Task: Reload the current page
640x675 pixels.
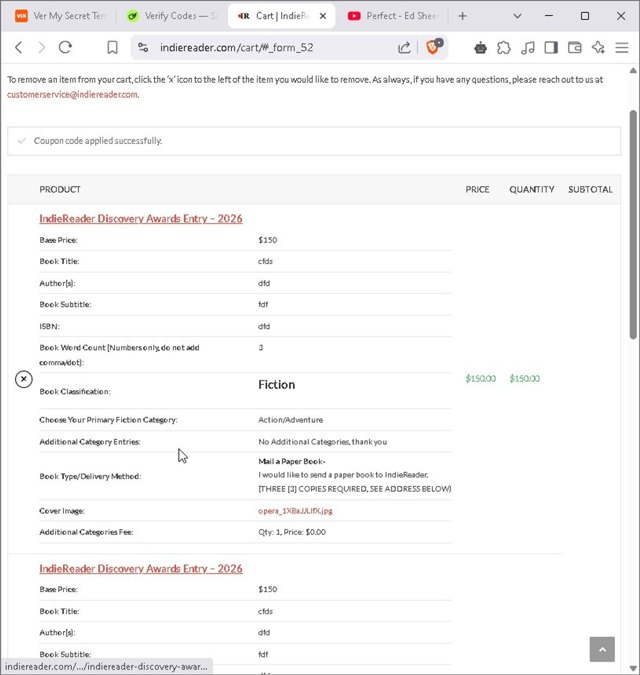Action: click(65, 47)
